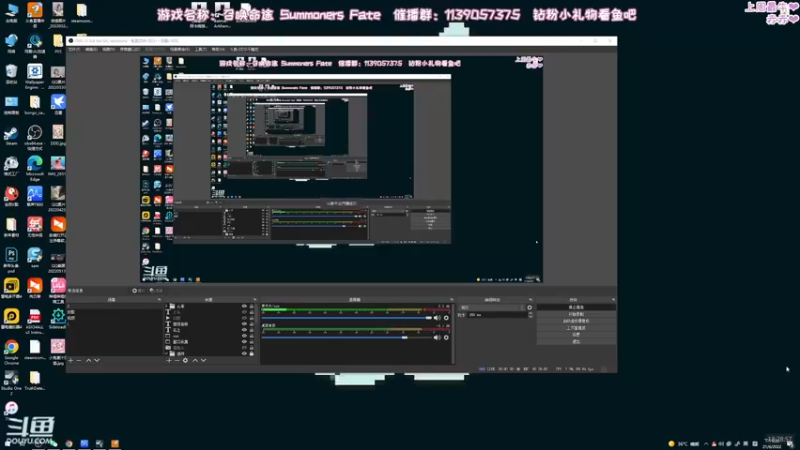Click the 退出 button in Controls
This screenshot has width=800, height=450.
point(576,341)
